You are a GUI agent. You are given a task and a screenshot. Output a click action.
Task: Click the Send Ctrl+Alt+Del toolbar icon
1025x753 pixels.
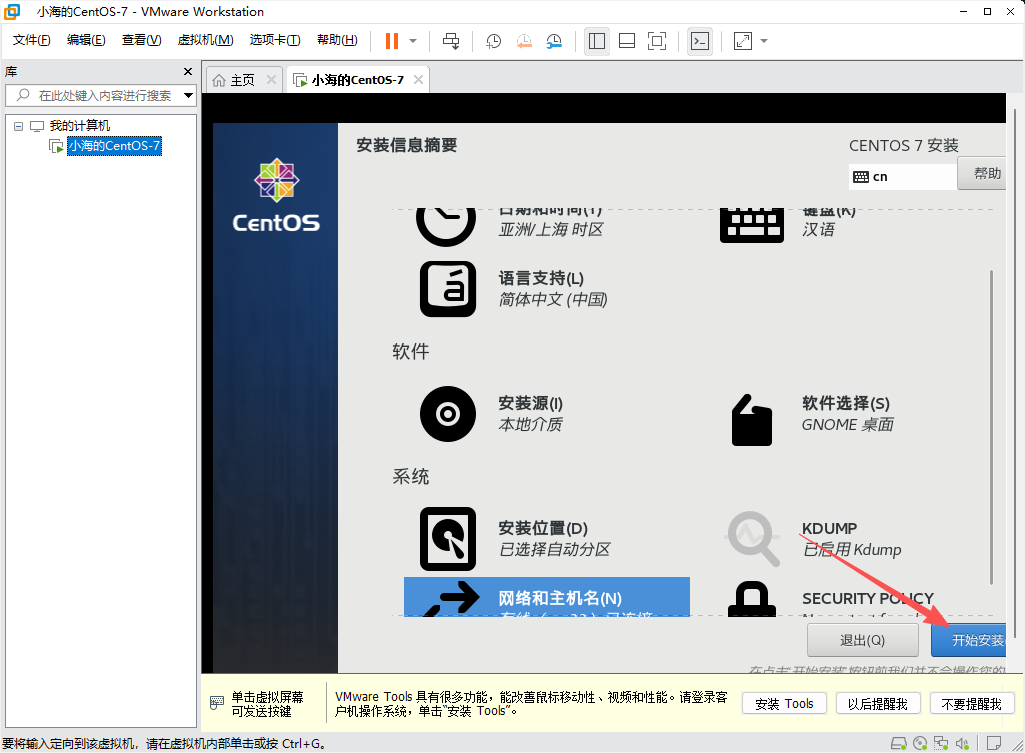tap(451, 41)
